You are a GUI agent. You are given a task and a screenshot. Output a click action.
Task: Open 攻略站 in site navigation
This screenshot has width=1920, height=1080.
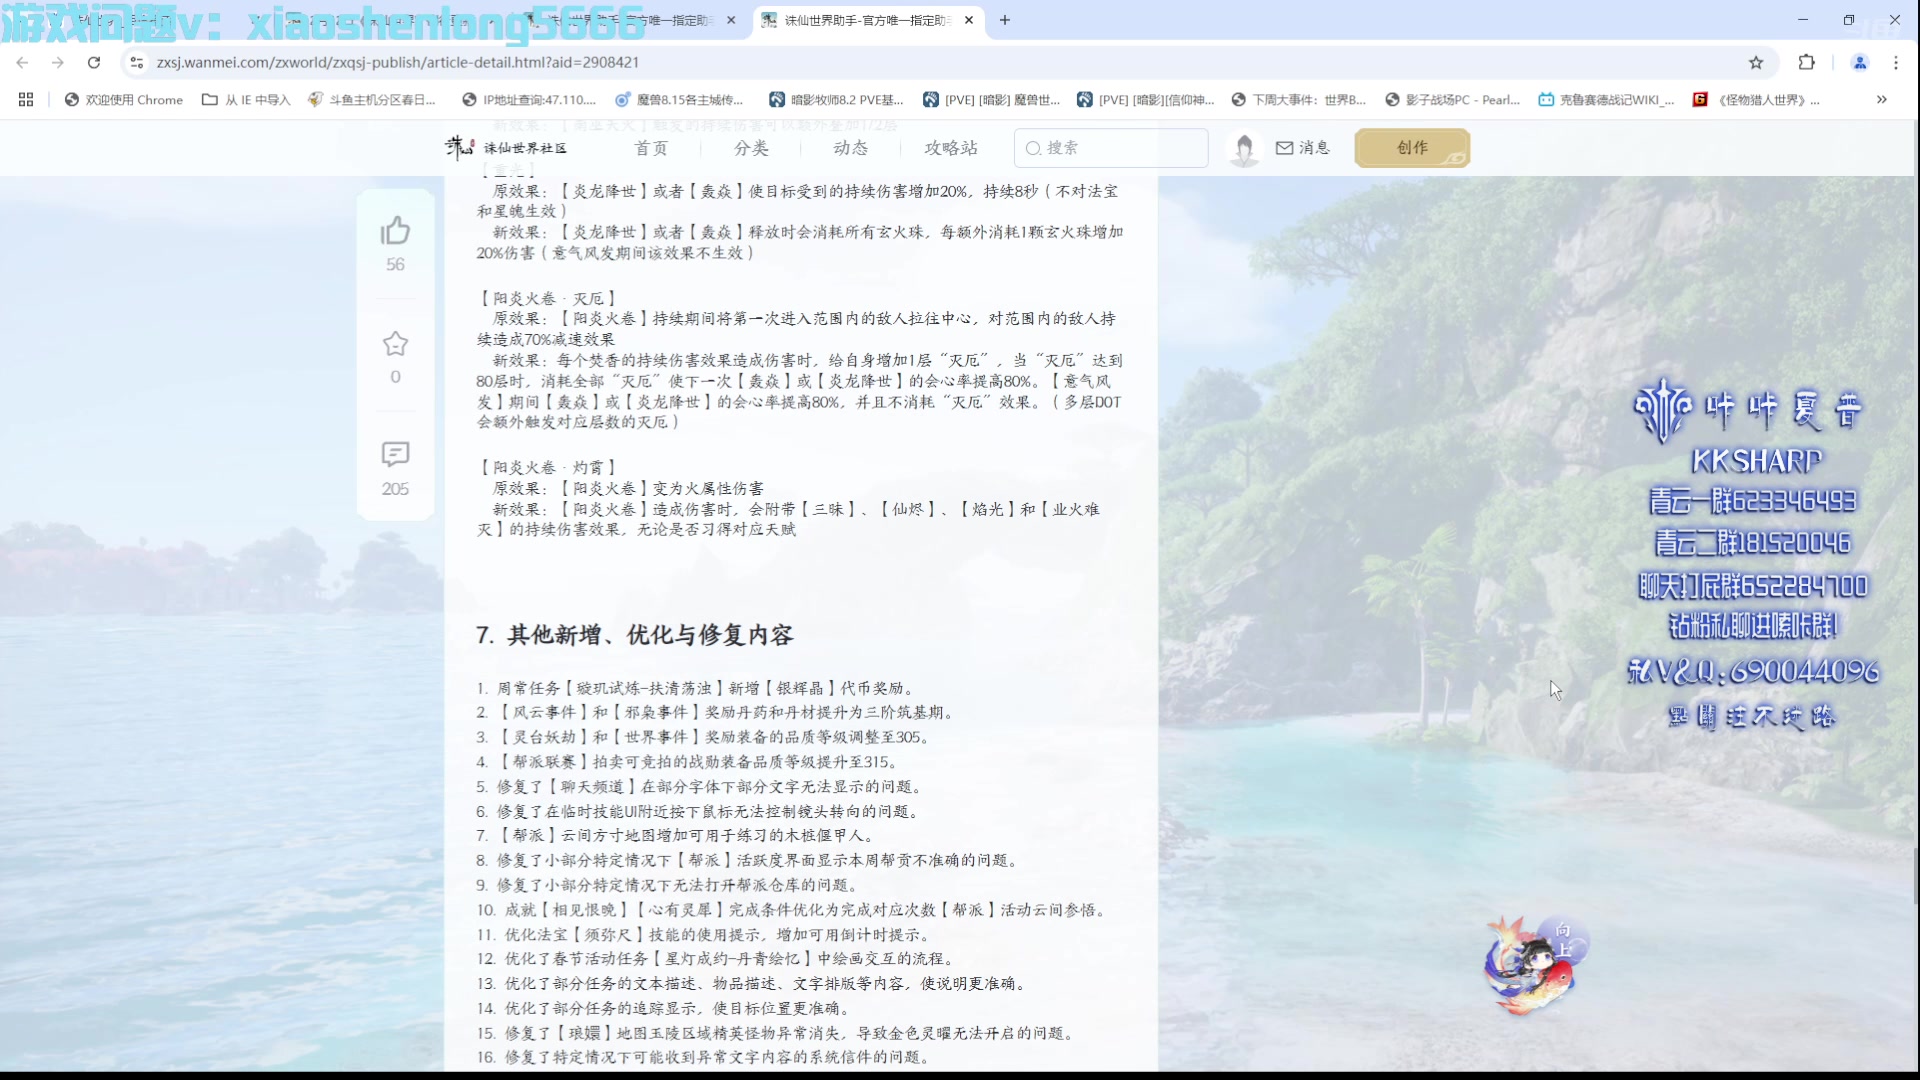point(951,148)
